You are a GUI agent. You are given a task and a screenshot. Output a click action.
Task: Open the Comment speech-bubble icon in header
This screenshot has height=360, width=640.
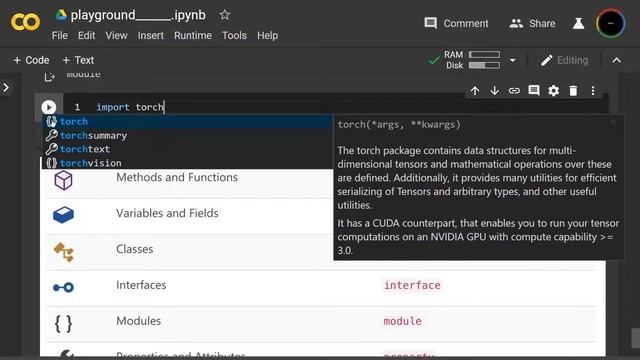(430, 23)
